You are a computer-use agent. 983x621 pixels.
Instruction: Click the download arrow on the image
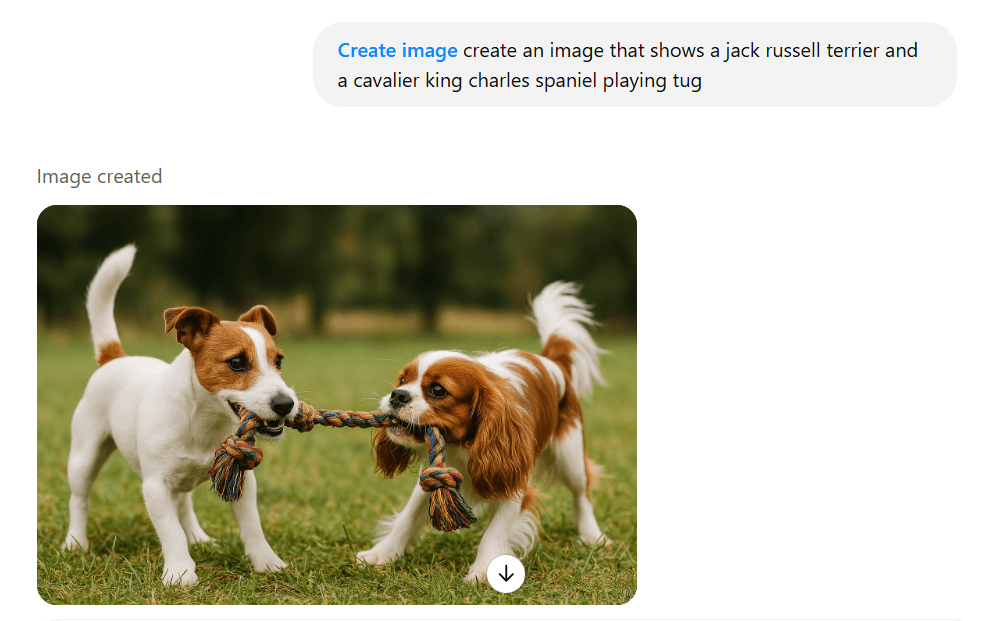[x=505, y=573]
